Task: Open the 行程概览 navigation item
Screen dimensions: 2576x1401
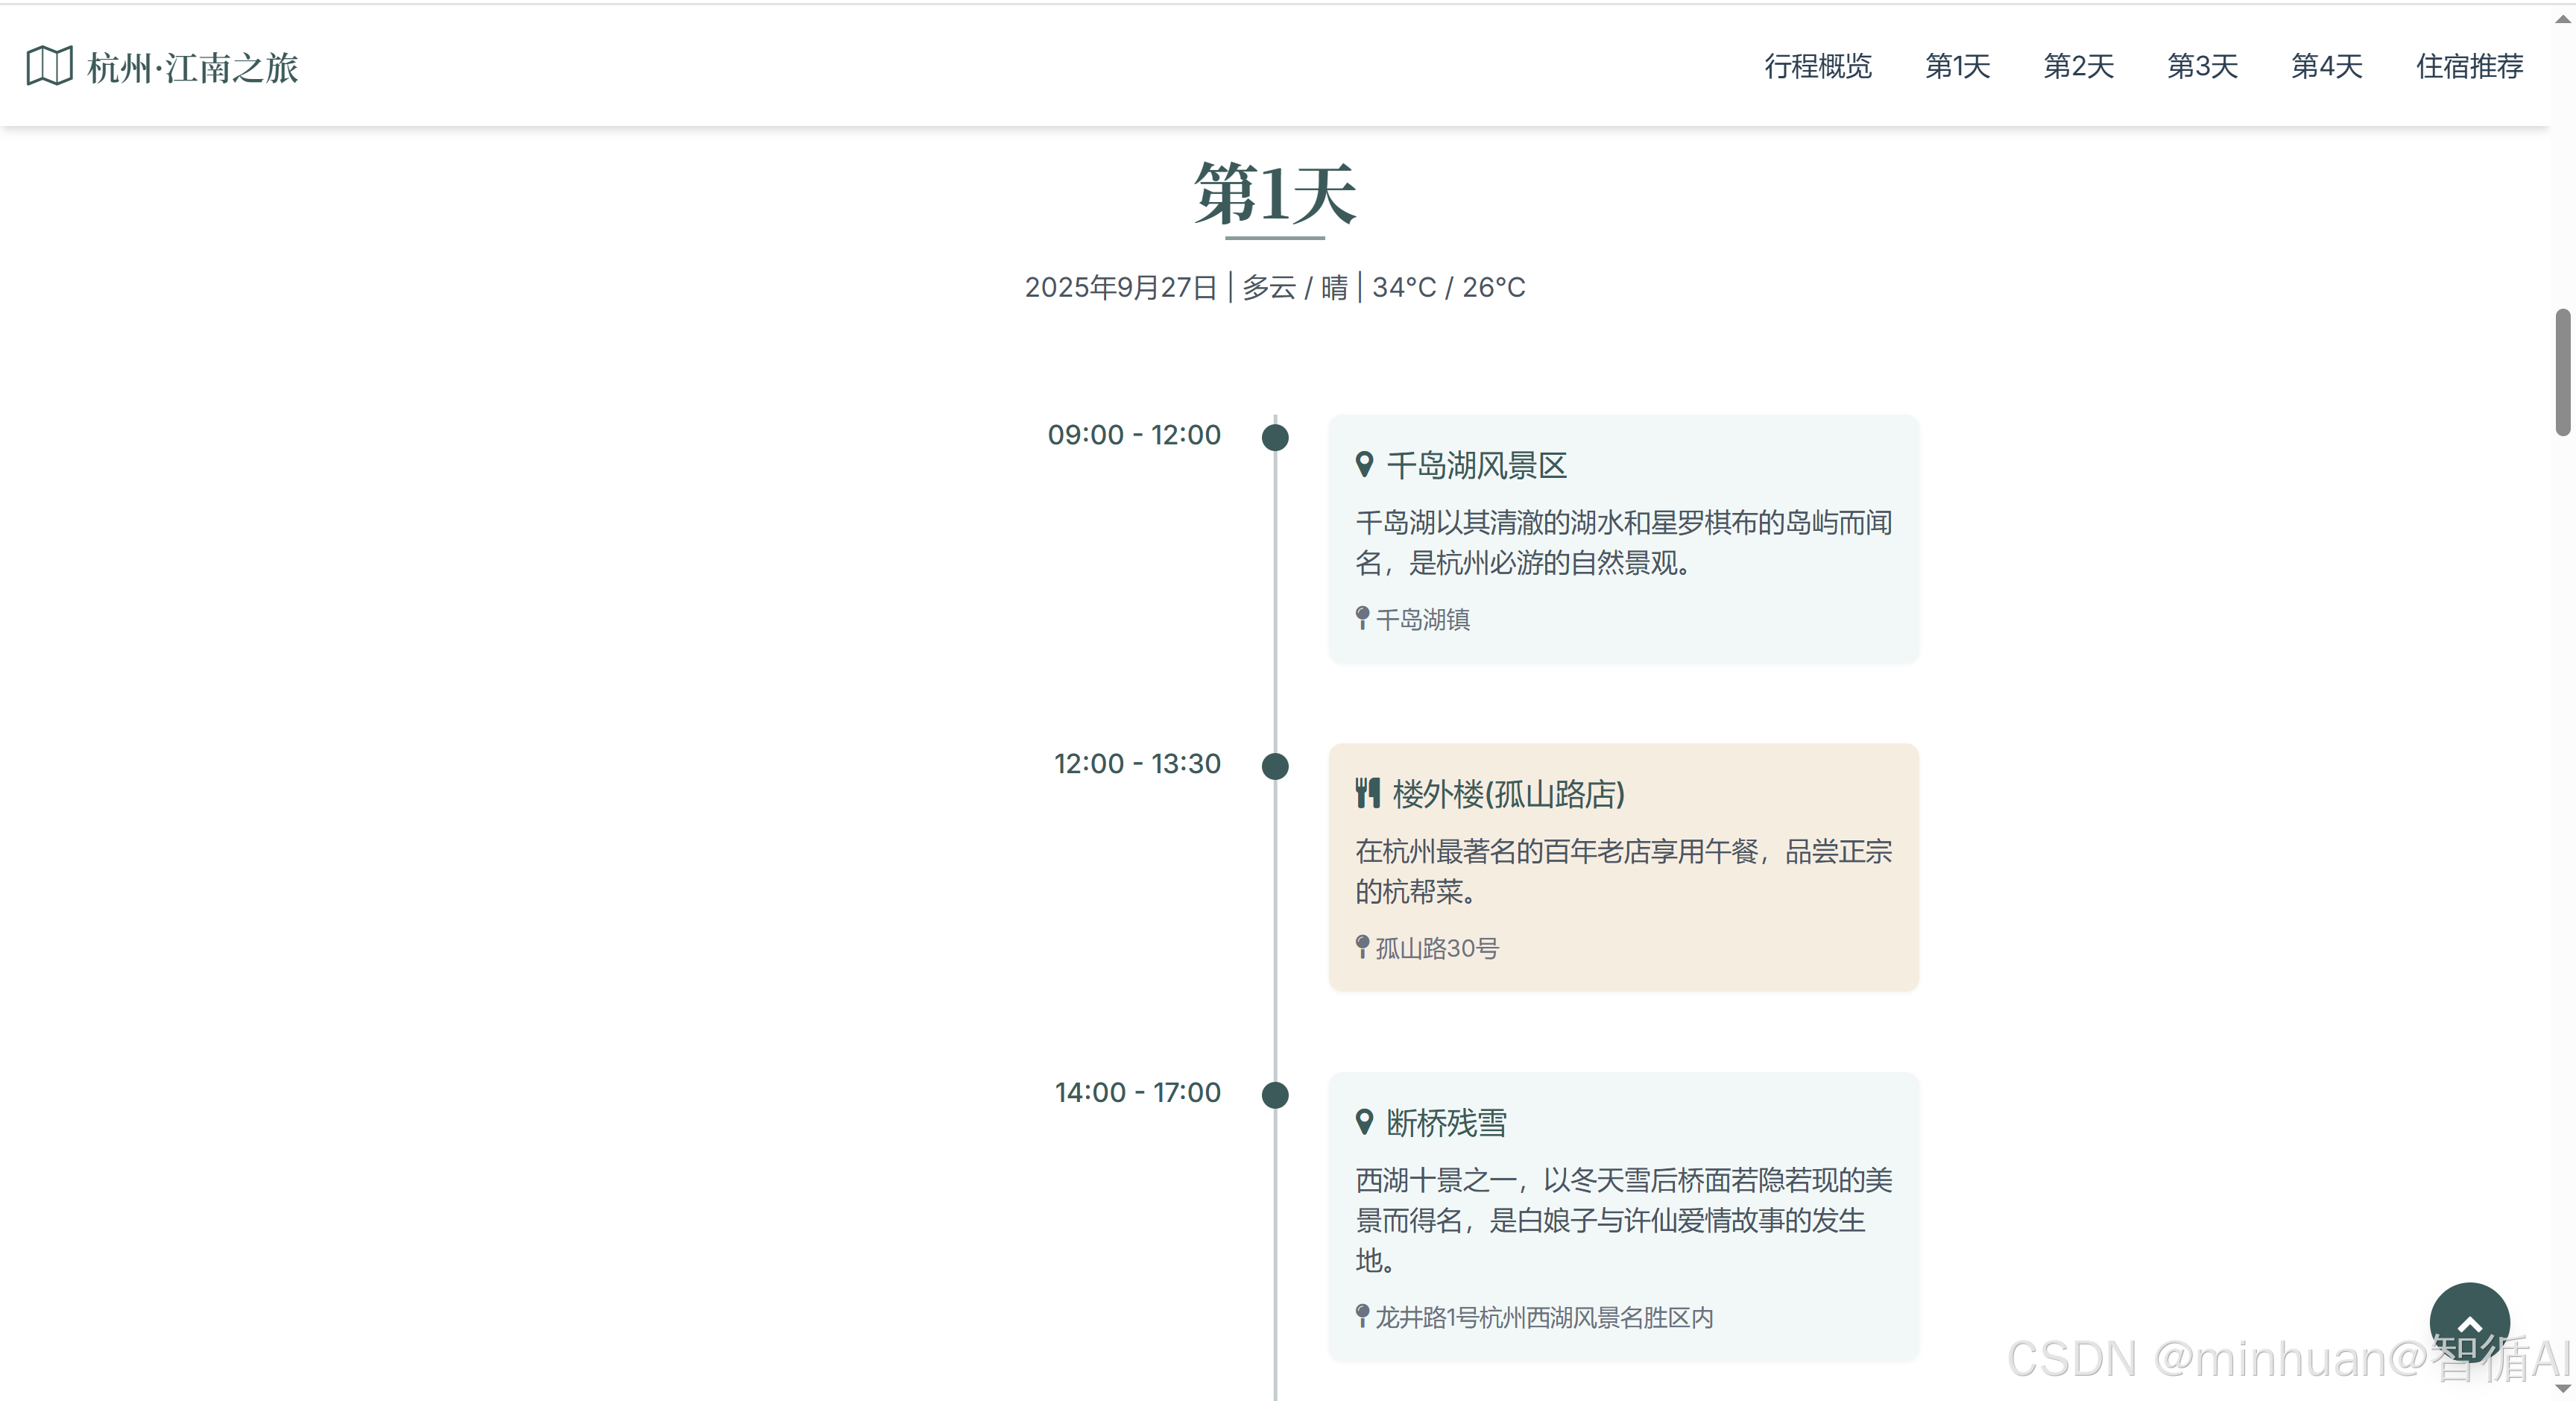Action: tap(1817, 66)
